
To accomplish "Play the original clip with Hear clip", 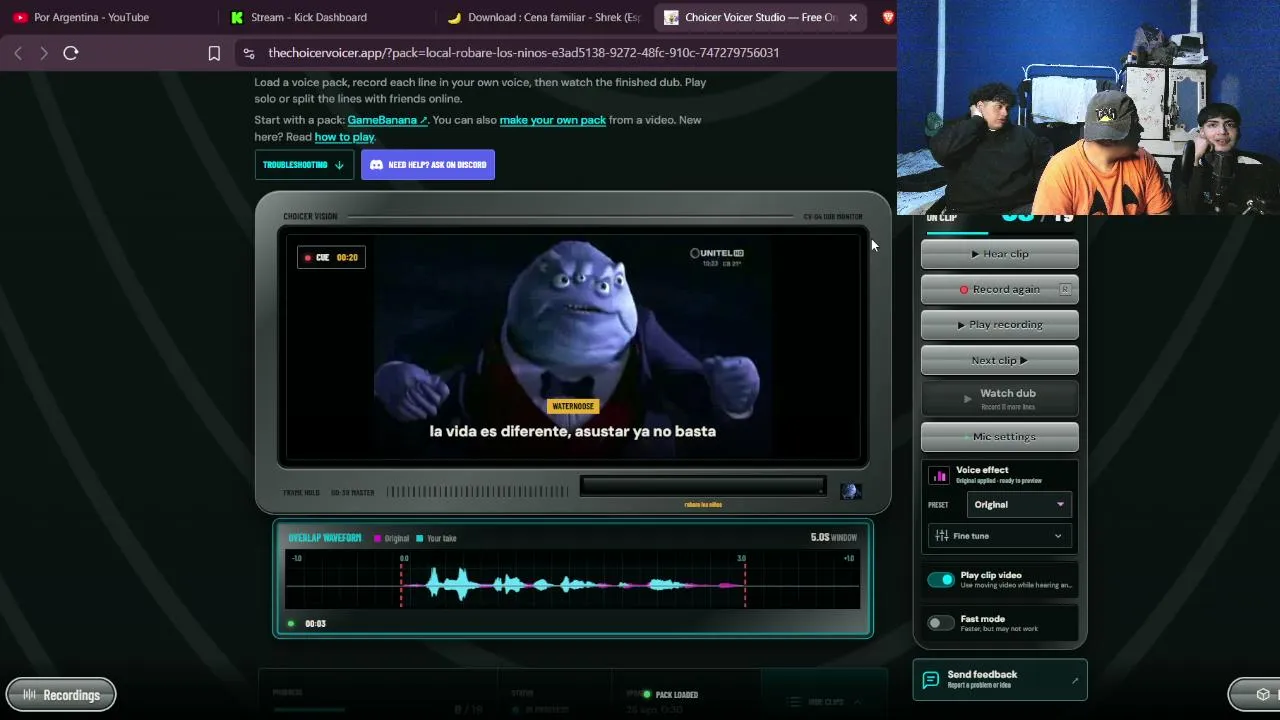I will click(1000, 254).
